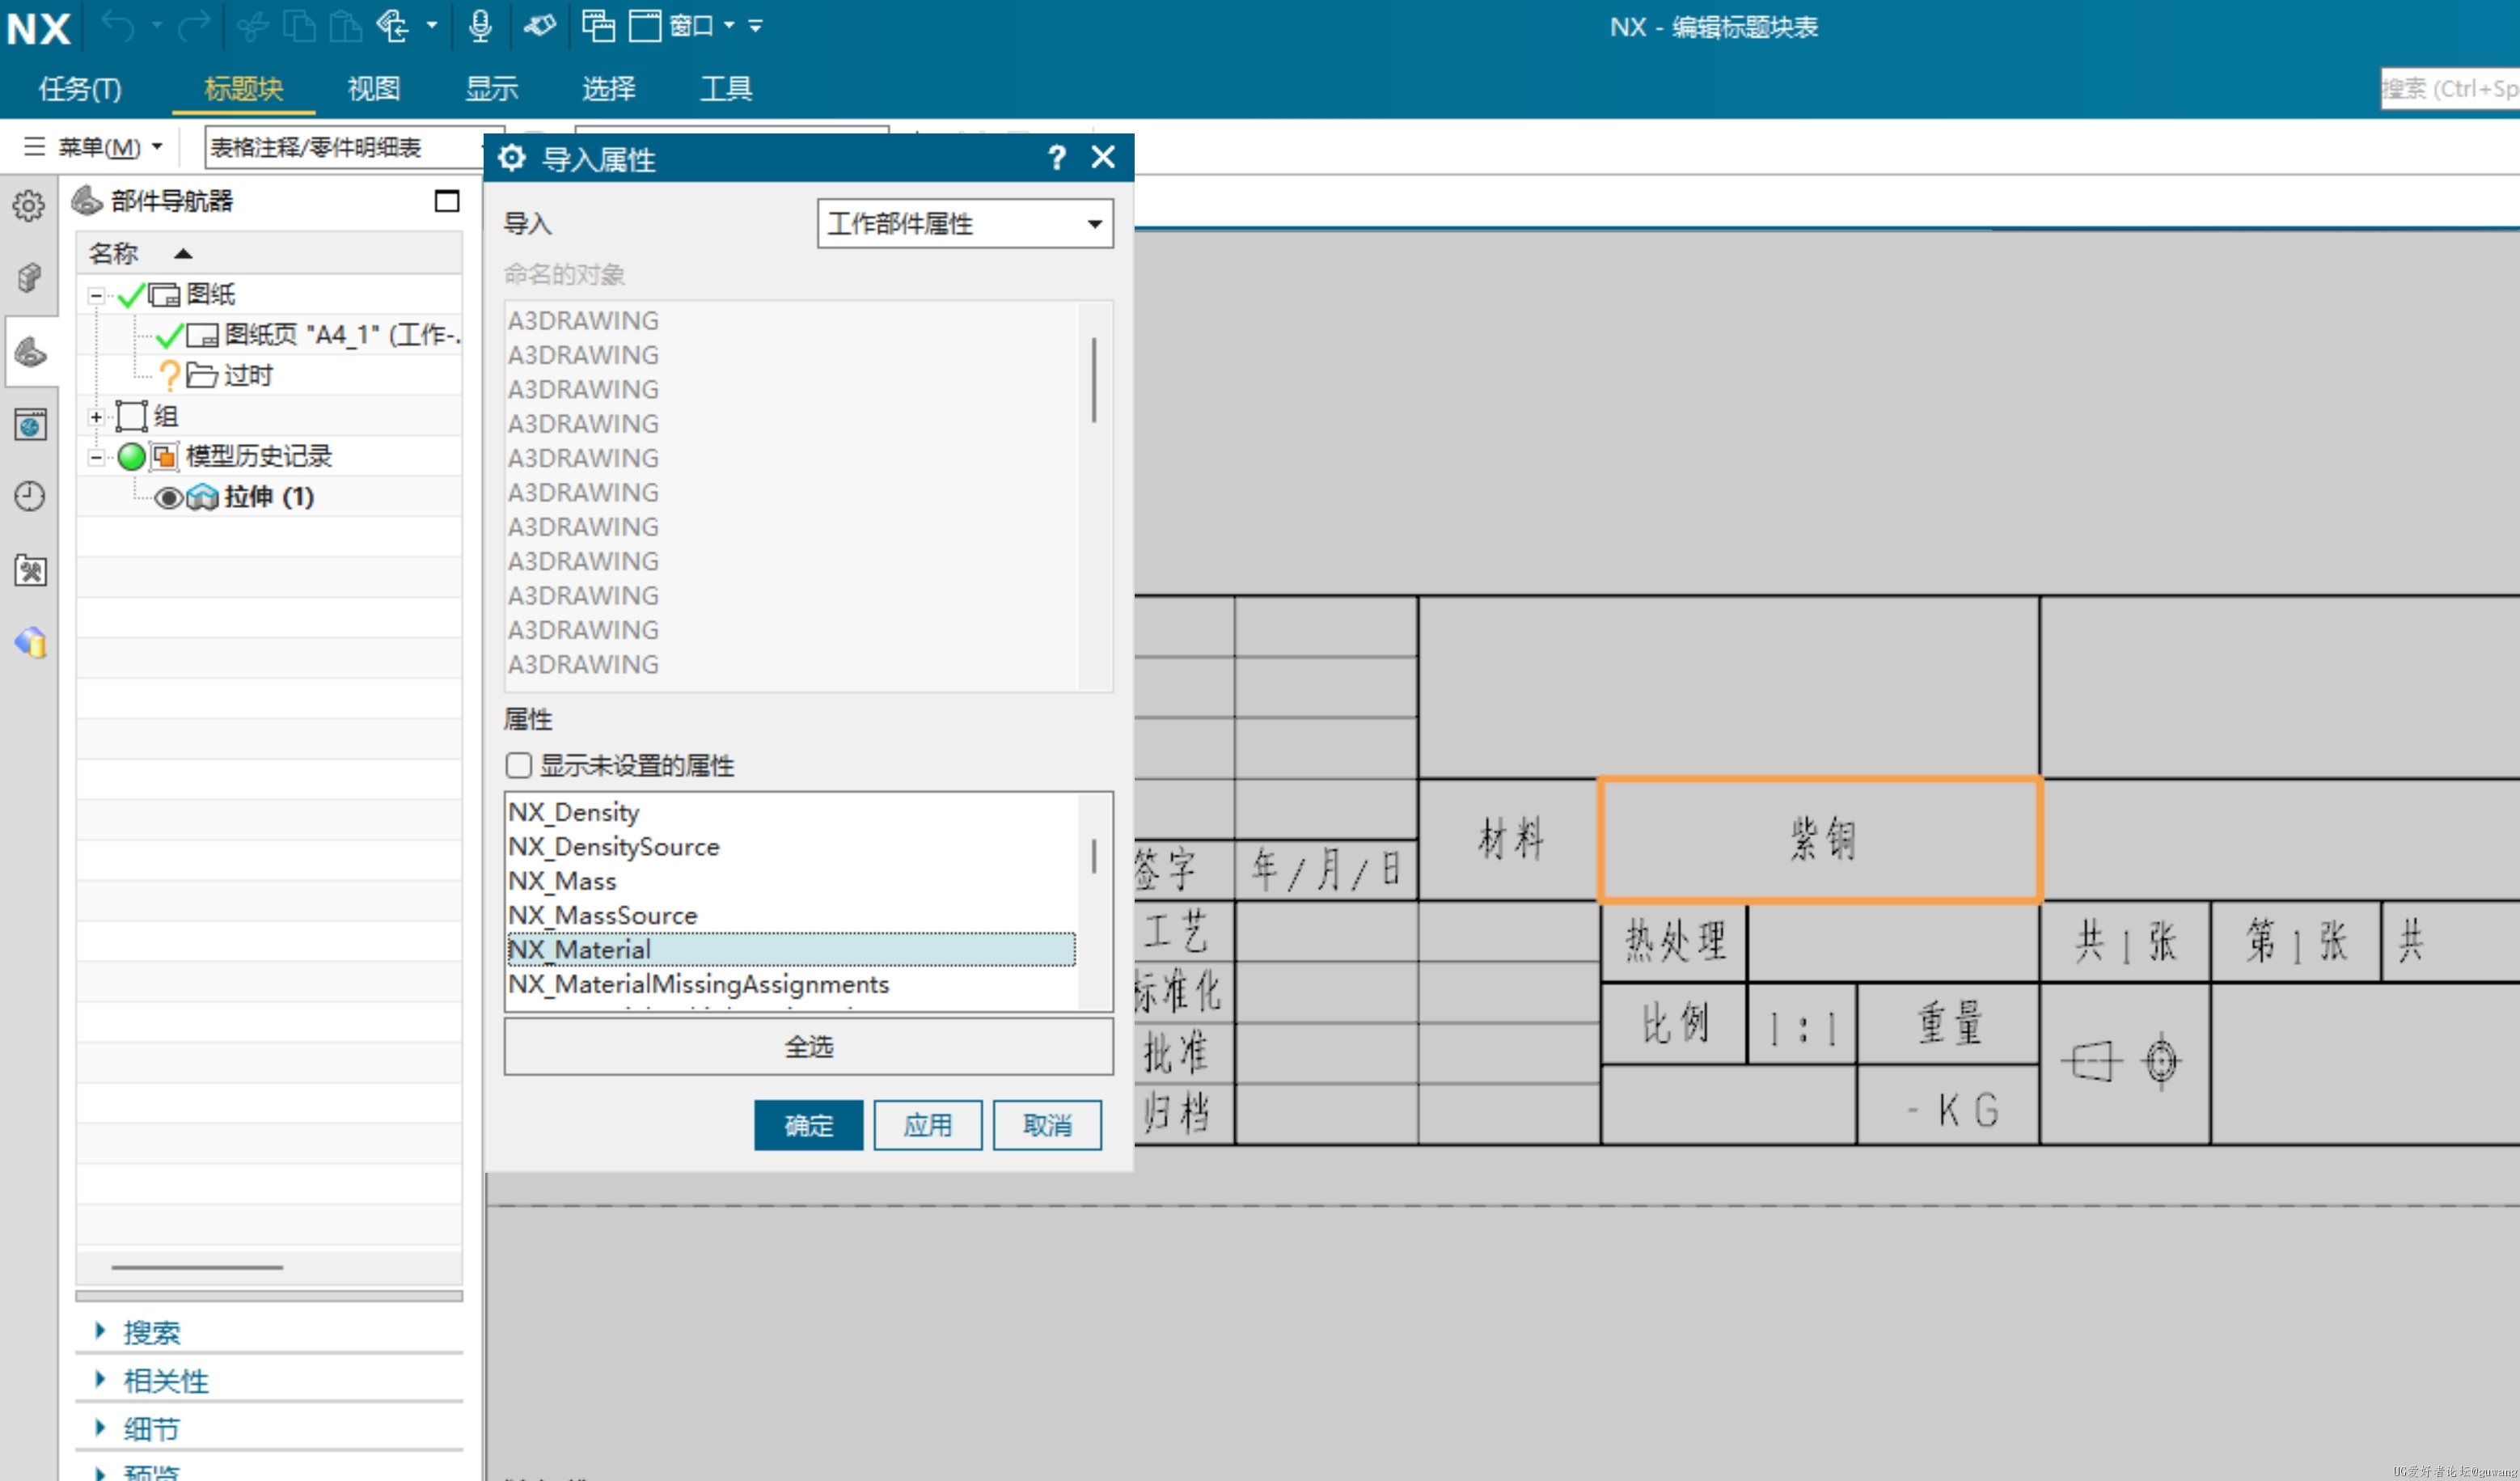The image size is (2520, 1481).
Task: Click the Copy icon in top toolbar
Action: [x=299, y=26]
